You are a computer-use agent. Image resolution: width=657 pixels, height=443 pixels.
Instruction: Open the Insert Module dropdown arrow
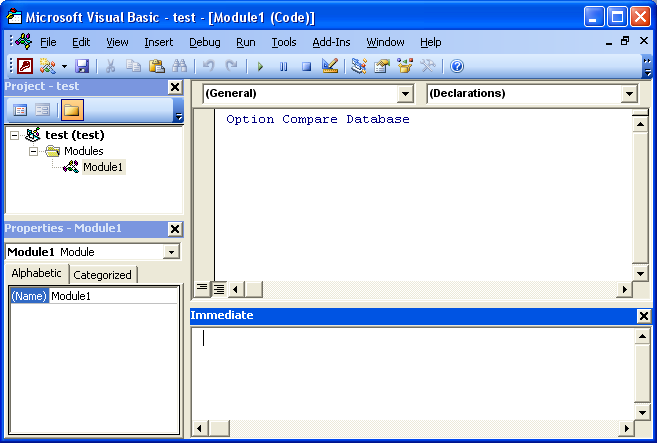click(x=64, y=66)
